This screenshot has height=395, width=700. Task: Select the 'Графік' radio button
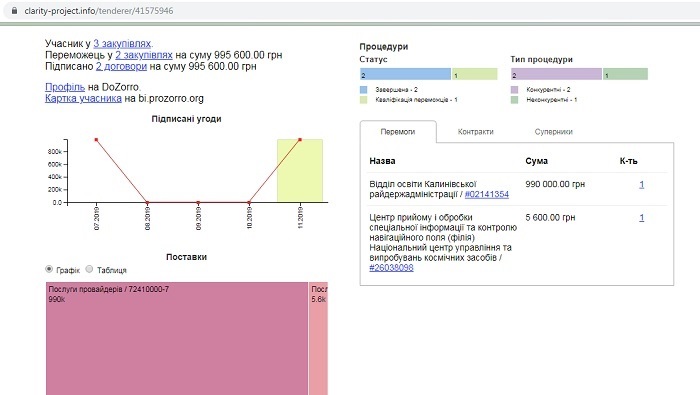[x=49, y=269]
